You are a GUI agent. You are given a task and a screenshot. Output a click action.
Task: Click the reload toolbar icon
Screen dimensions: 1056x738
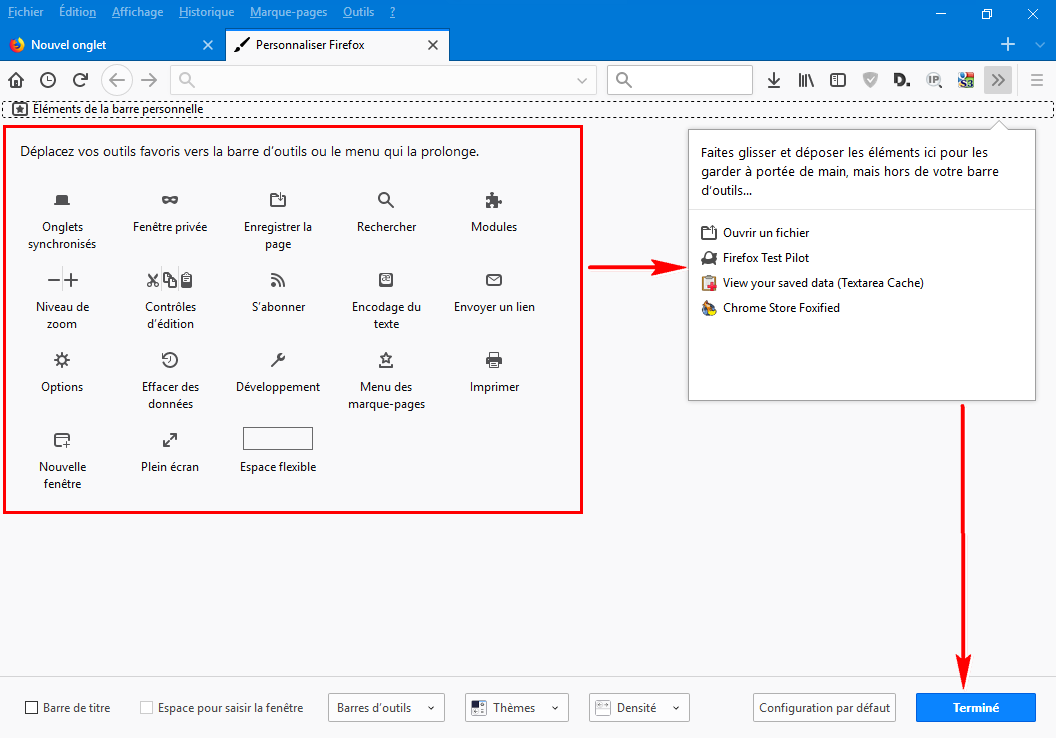pyautogui.click(x=80, y=80)
